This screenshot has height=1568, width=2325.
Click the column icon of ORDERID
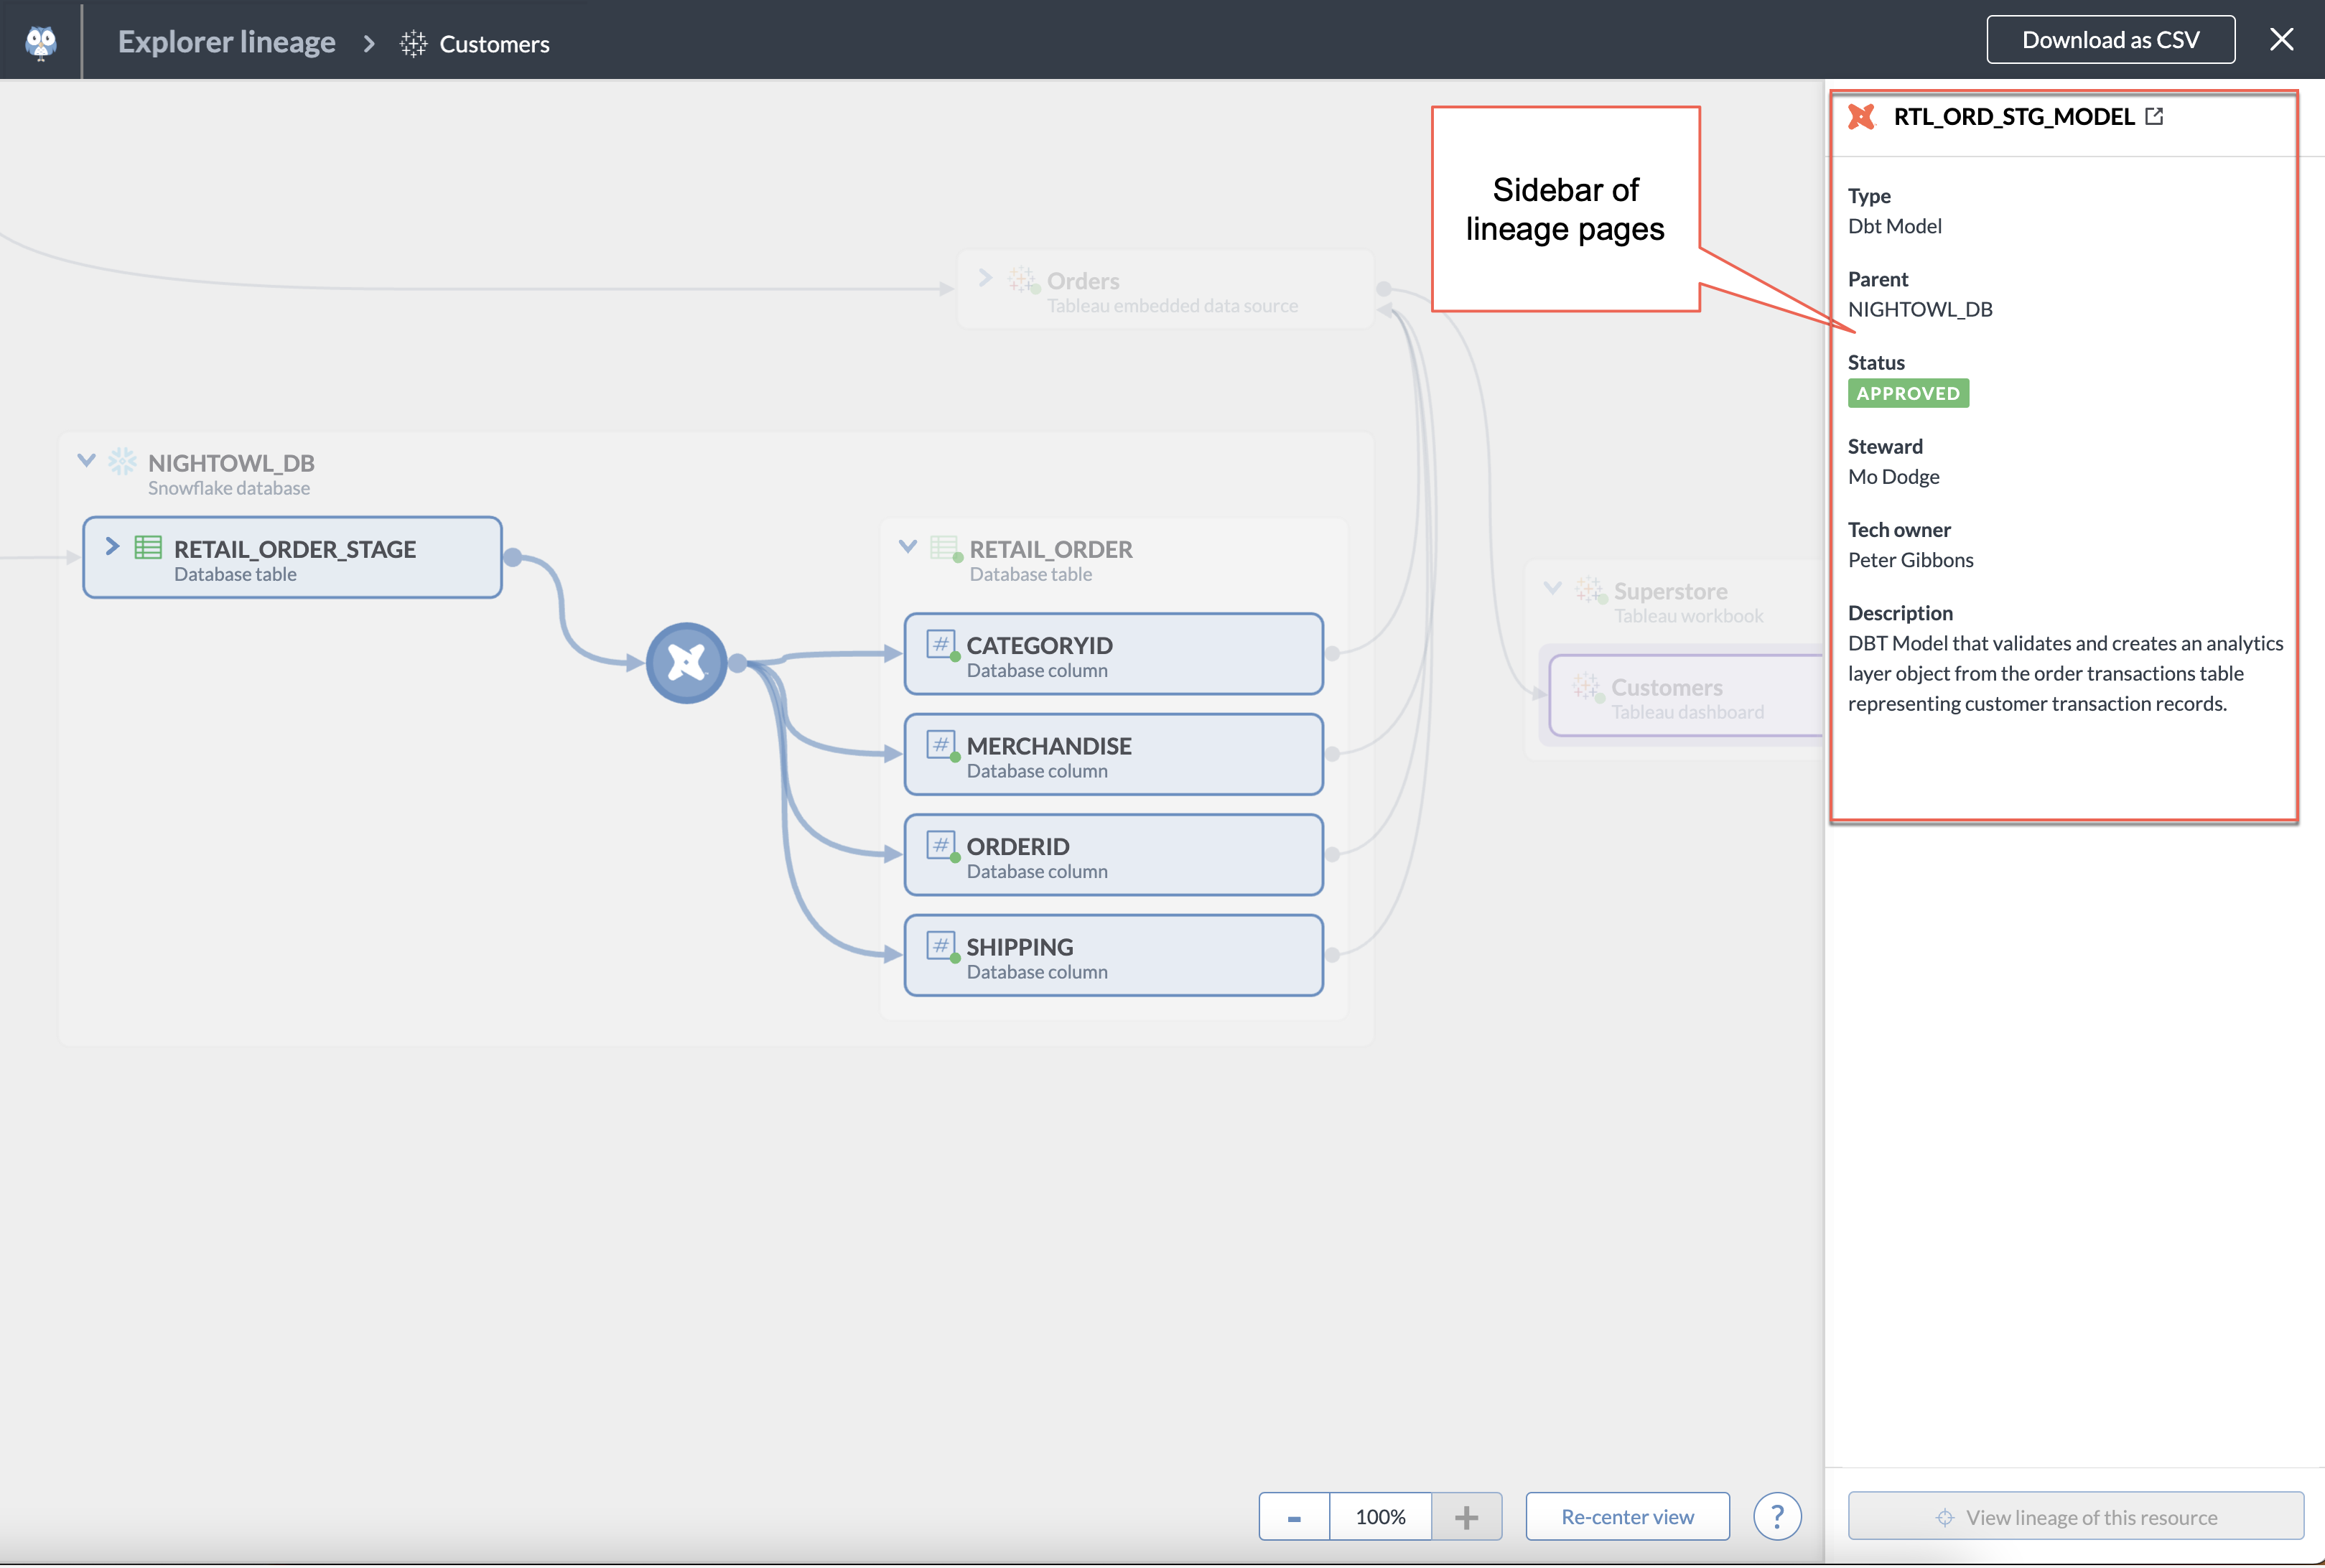tap(941, 846)
